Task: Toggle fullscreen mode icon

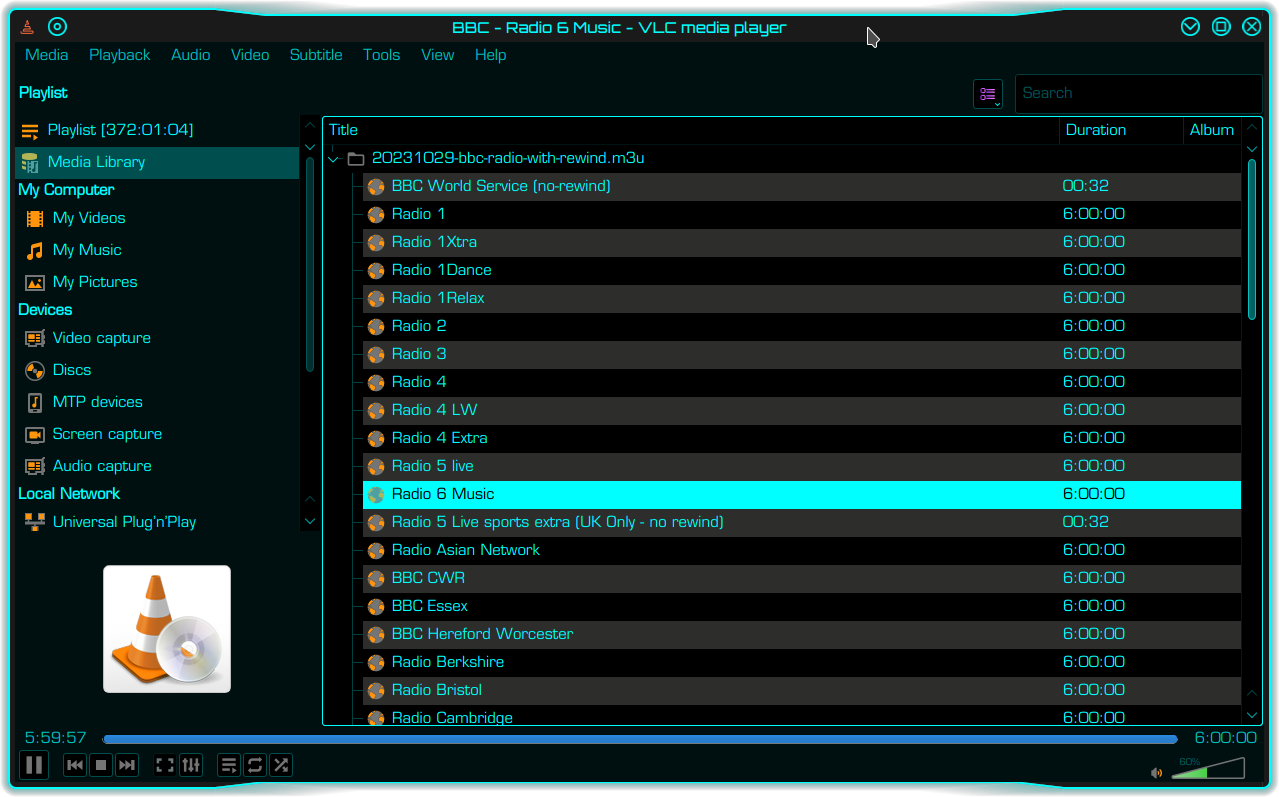Action: click(x=165, y=765)
